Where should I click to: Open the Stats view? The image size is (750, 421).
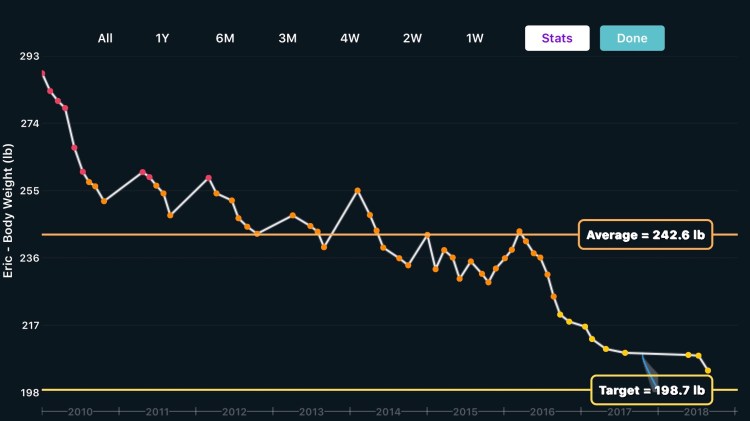557,38
